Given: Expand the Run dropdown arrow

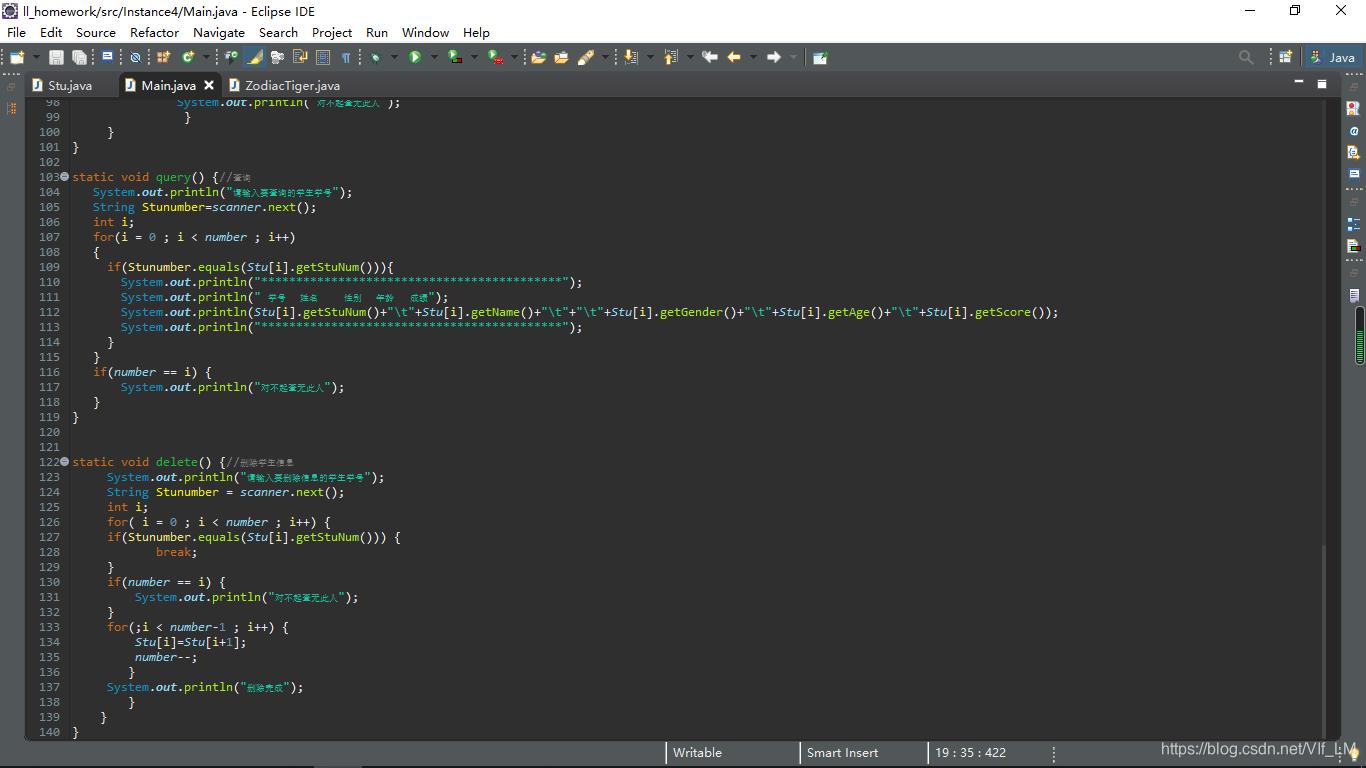Looking at the screenshot, I should [x=434, y=57].
